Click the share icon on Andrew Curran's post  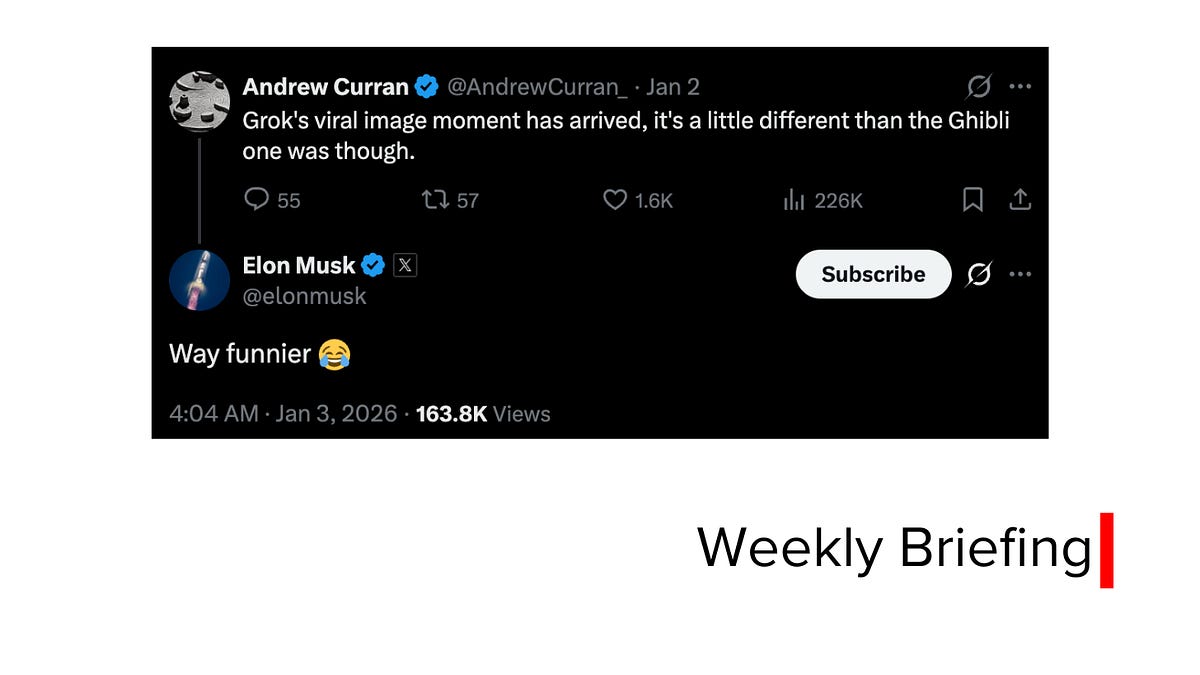point(1019,200)
